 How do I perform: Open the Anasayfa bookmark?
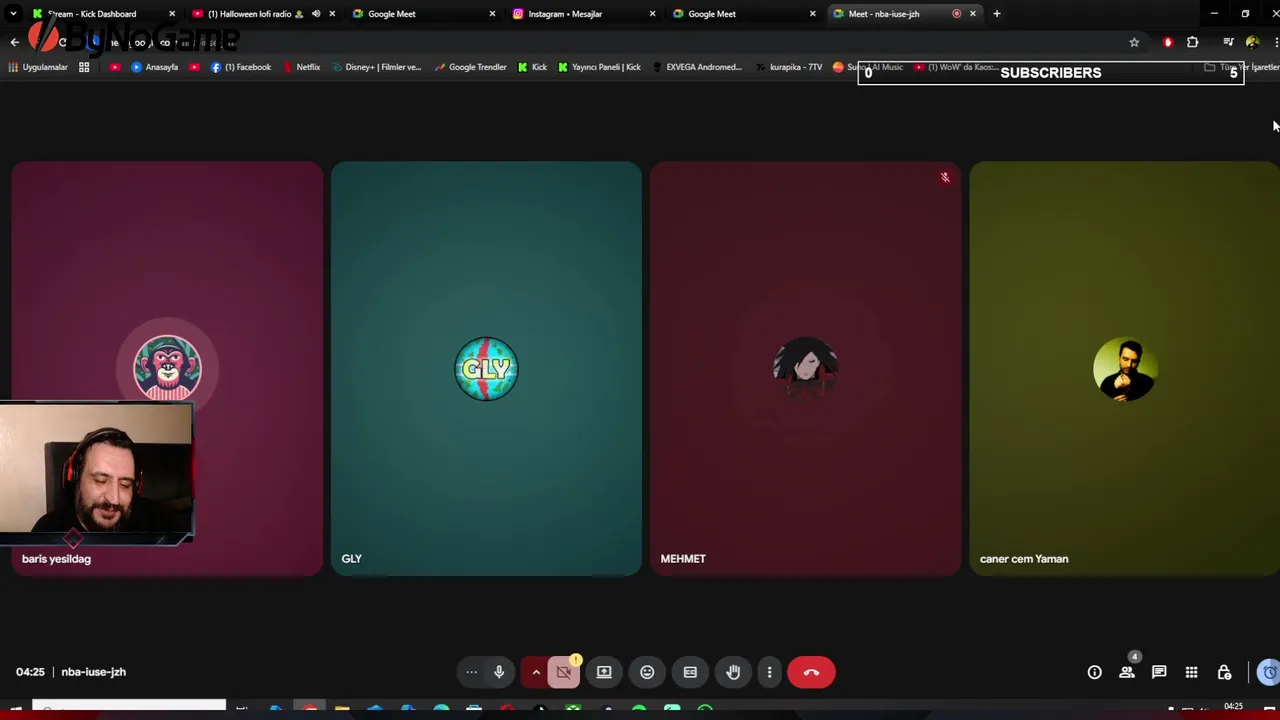pos(154,67)
